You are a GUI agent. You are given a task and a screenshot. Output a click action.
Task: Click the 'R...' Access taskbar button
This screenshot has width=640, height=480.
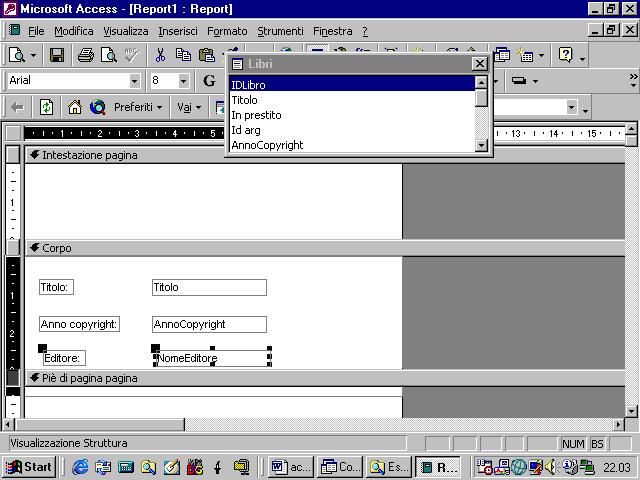click(x=438, y=467)
